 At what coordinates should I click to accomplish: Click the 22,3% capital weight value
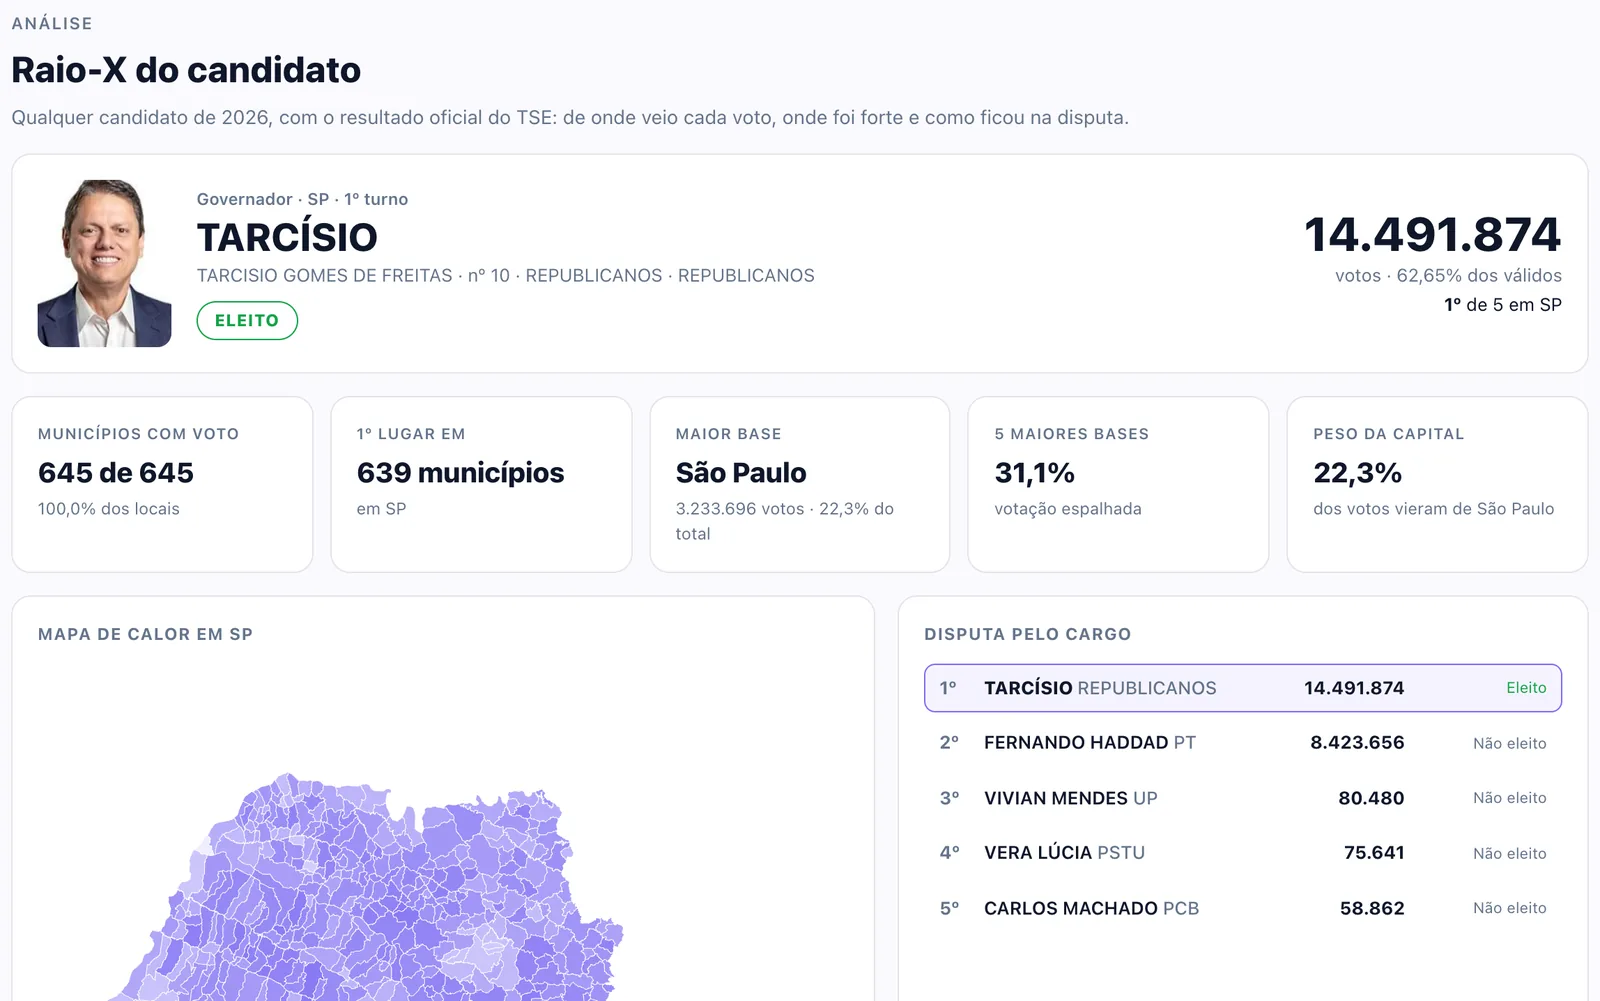click(x=1357, y=473)
